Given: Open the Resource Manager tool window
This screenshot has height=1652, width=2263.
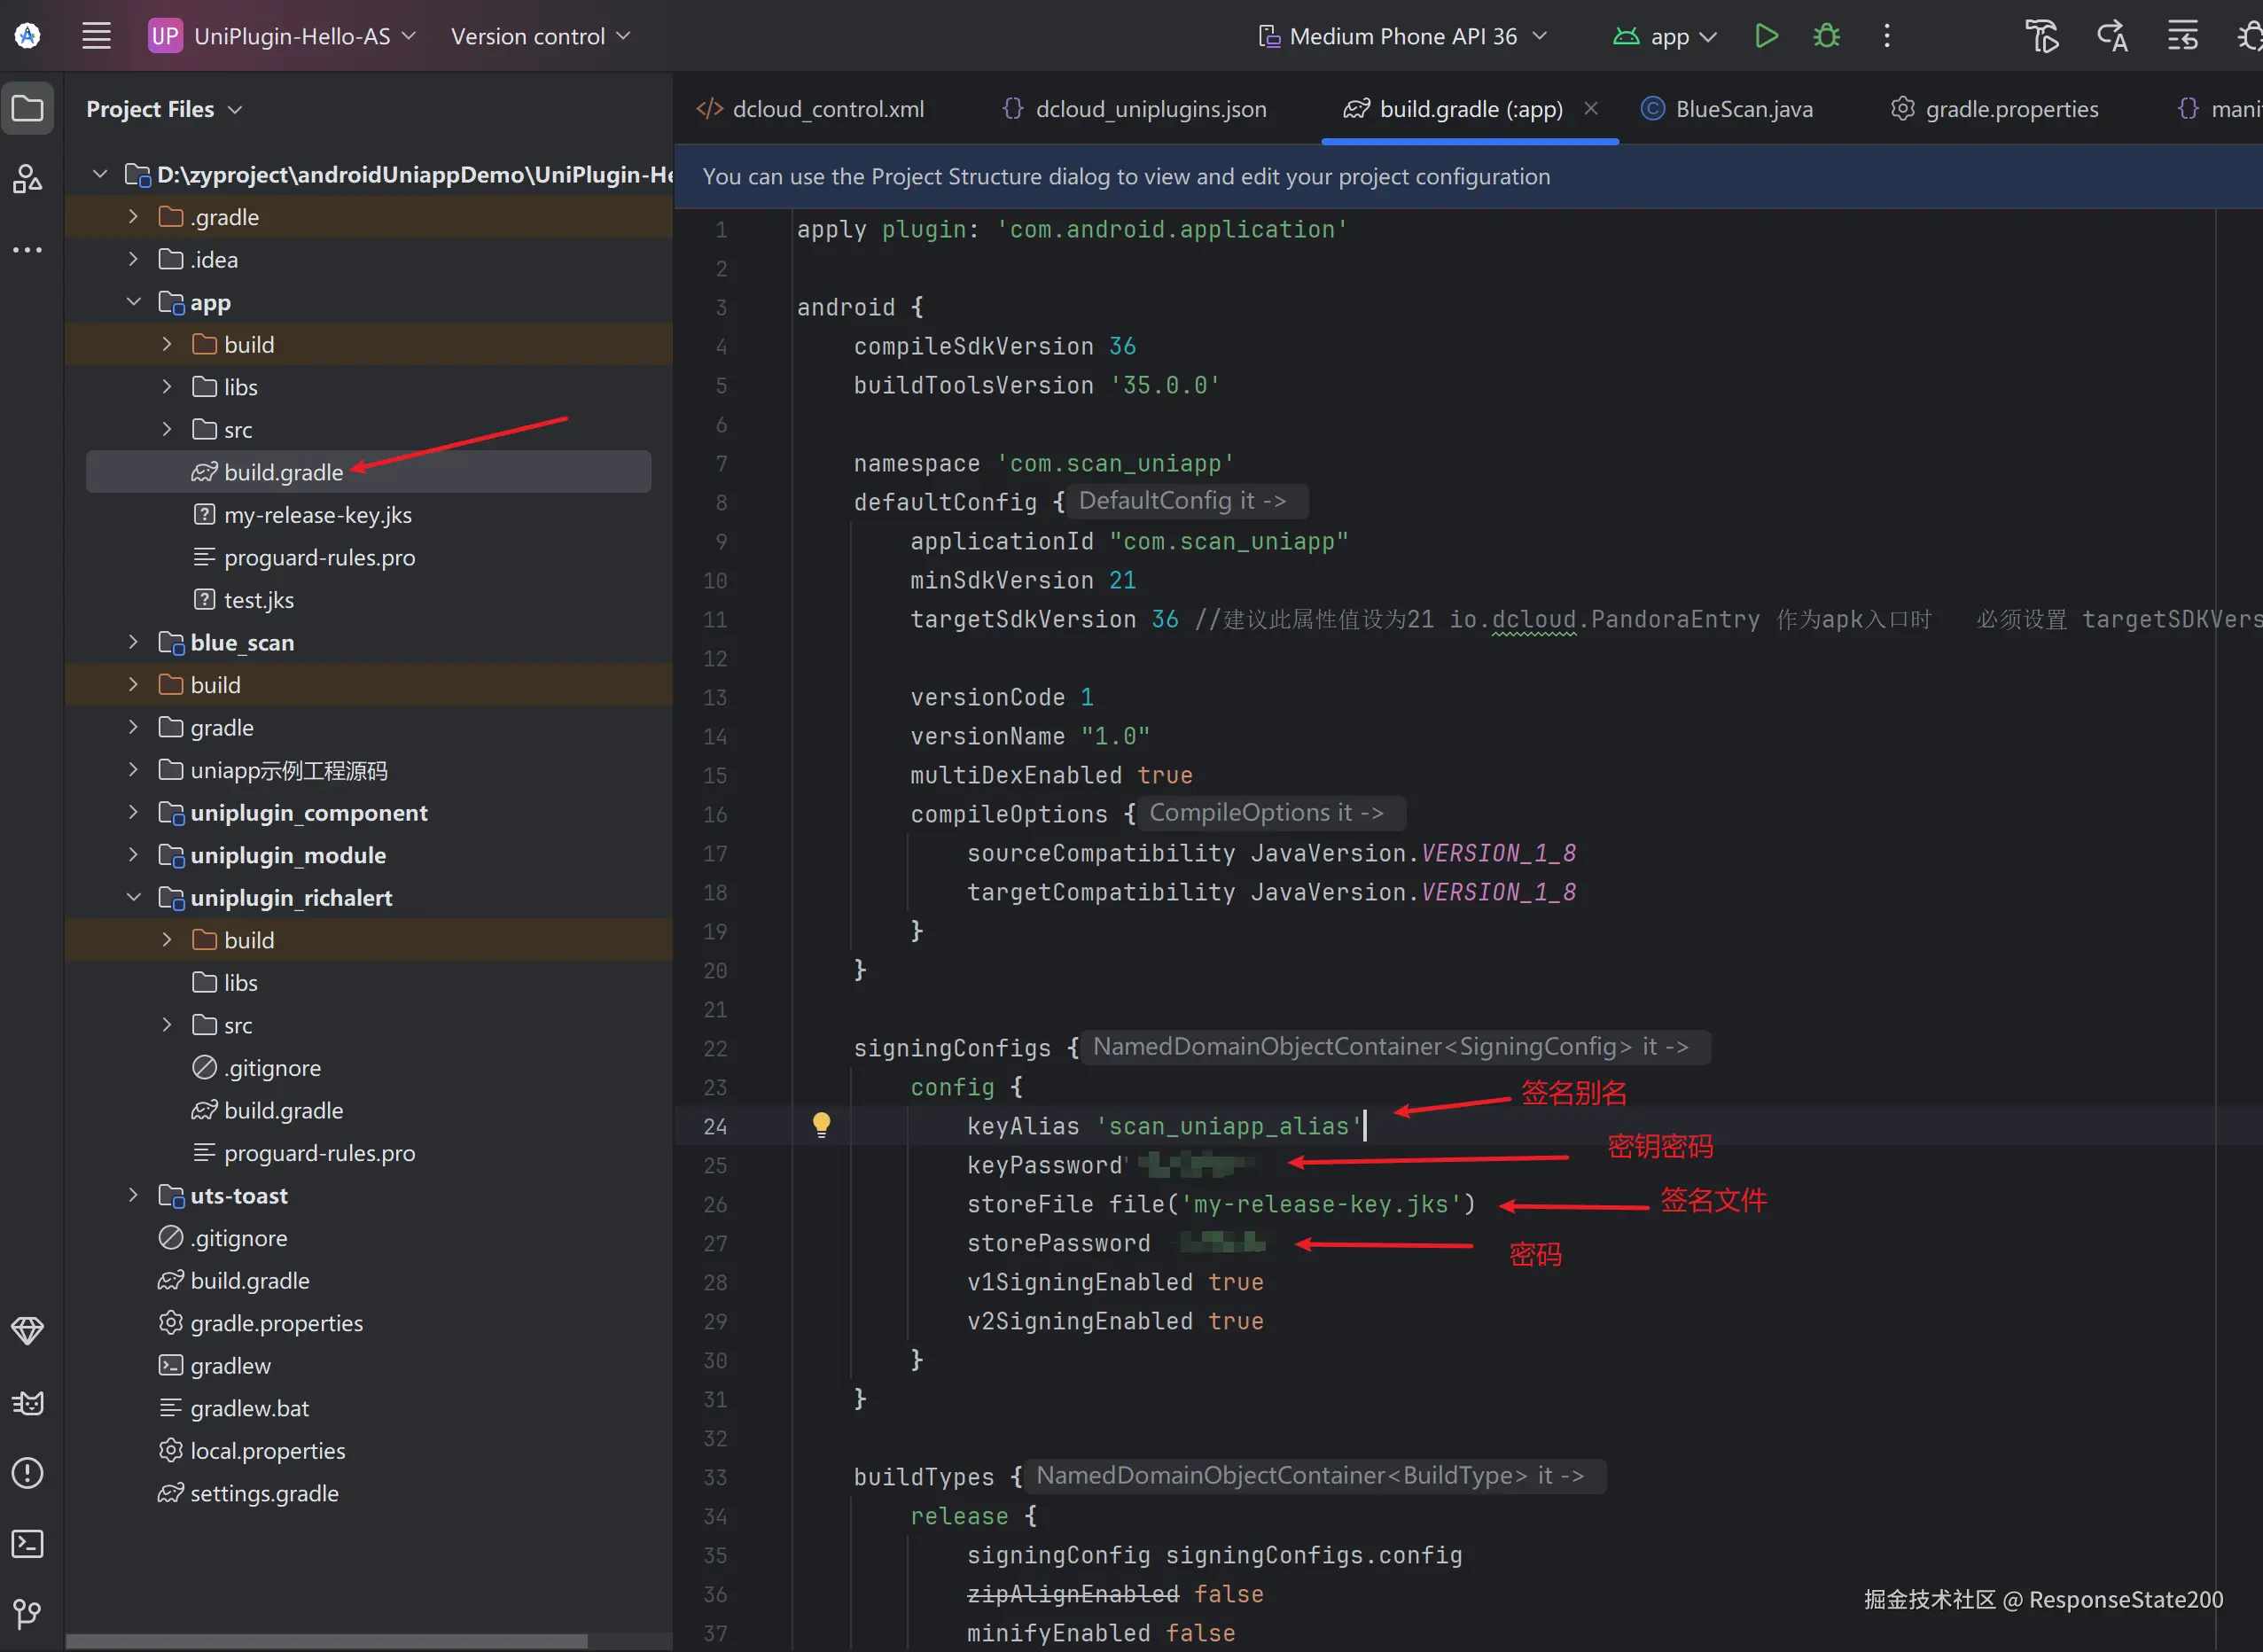Looking at the screenshot, I should pos(27,180).
